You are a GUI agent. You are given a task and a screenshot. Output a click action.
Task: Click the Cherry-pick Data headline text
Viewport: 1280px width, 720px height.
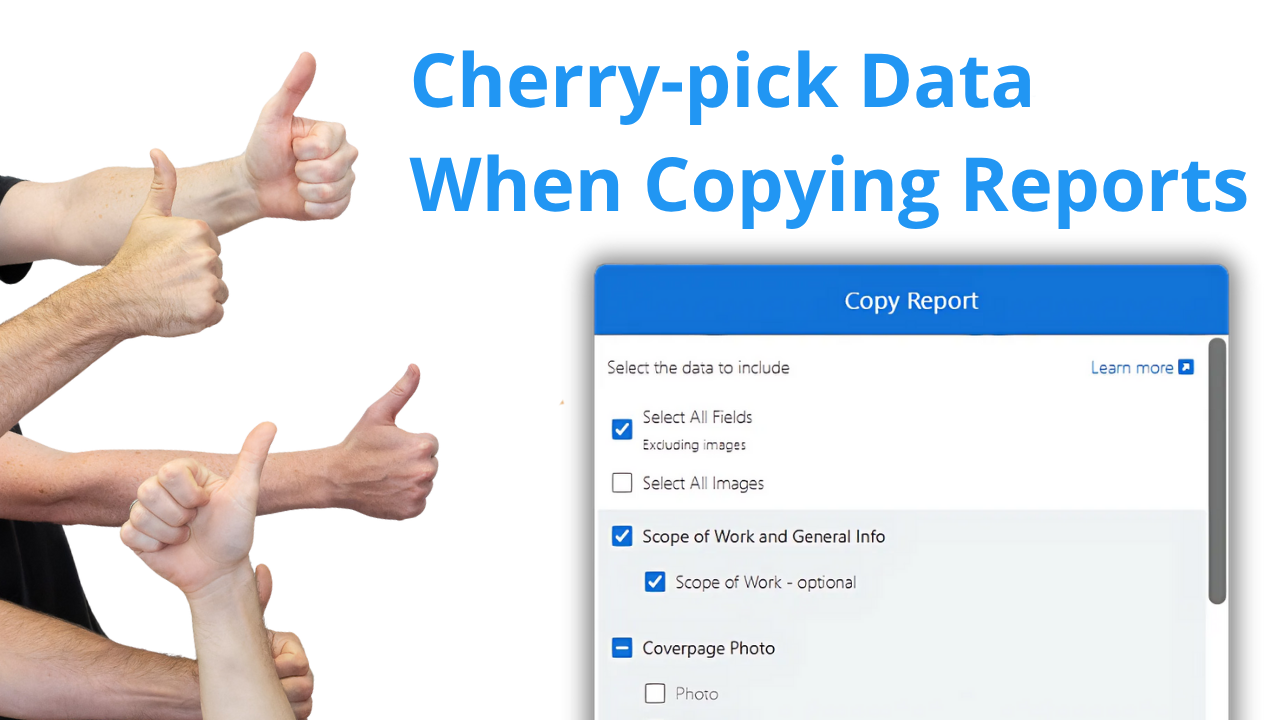point(722,82)
